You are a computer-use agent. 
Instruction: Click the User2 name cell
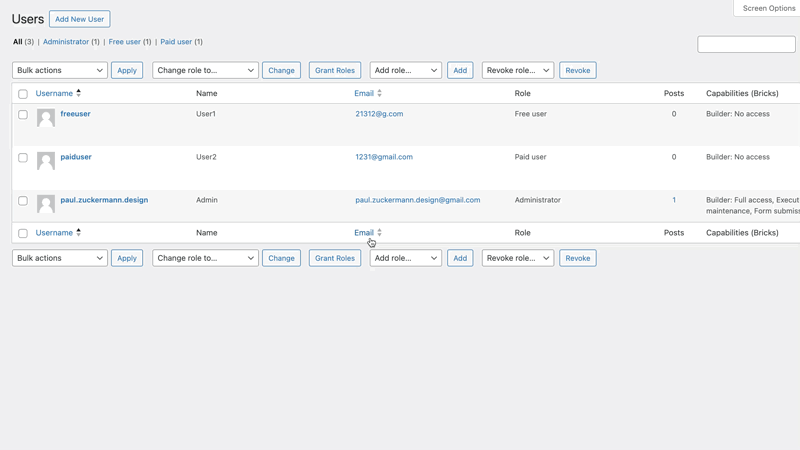tap(206, 157)
